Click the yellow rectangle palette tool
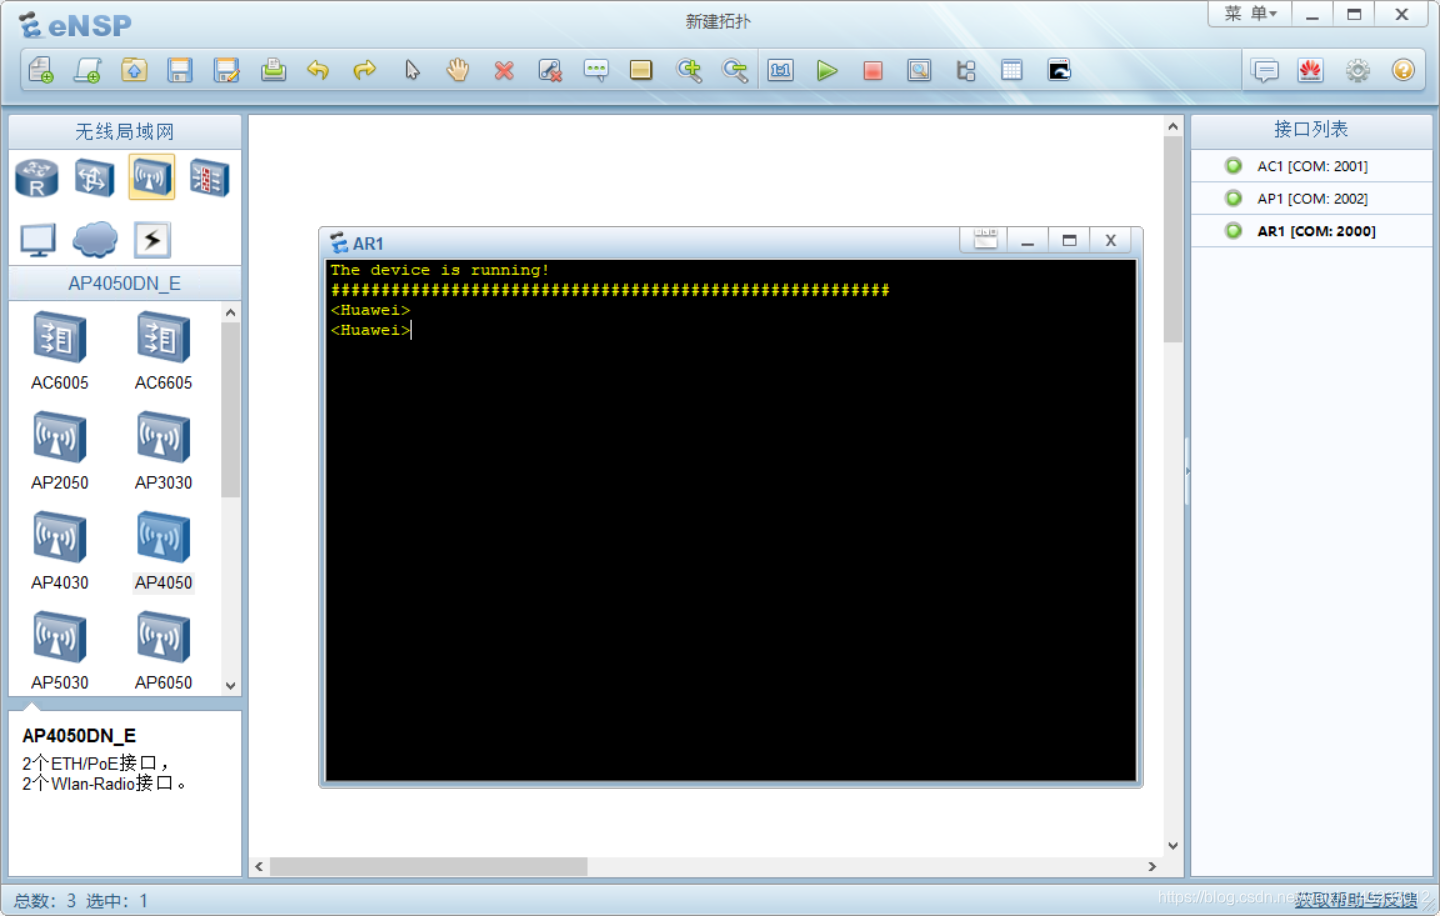Viewport: 1440px width, 916px height. (x=641, y=70)
